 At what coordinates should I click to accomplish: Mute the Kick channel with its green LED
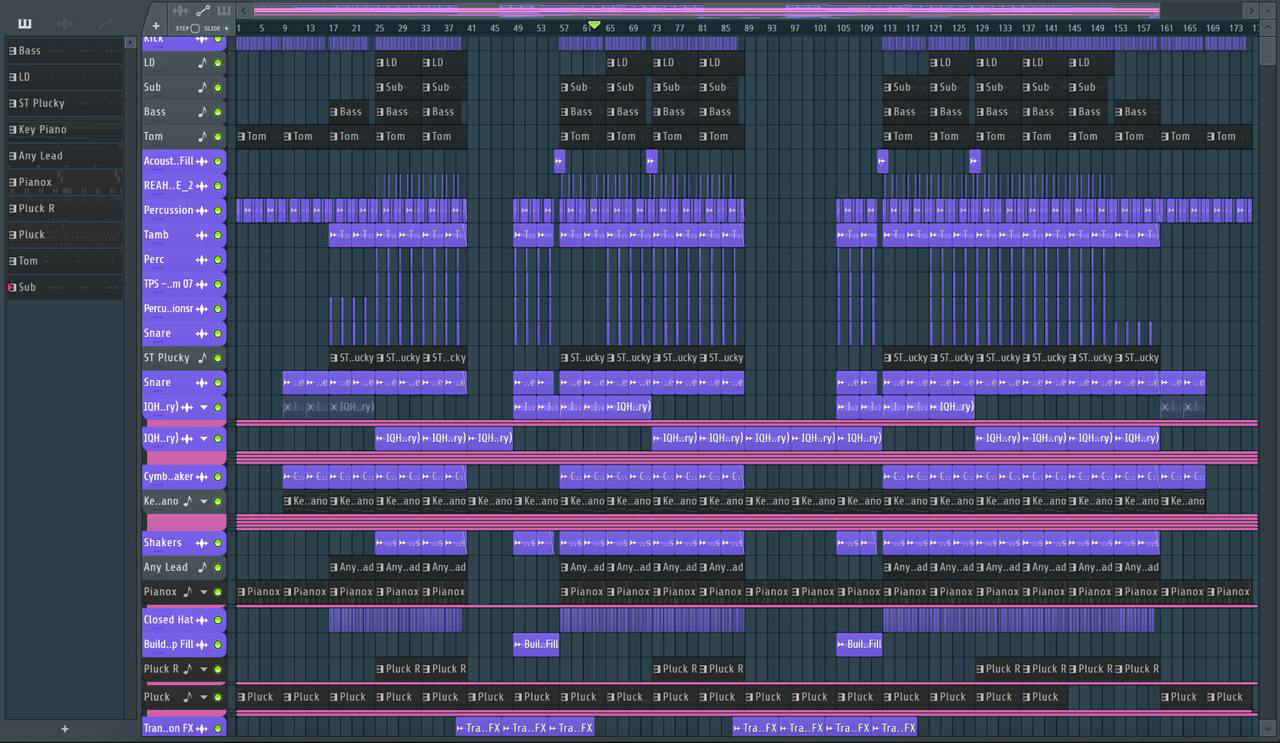(218, 38)
